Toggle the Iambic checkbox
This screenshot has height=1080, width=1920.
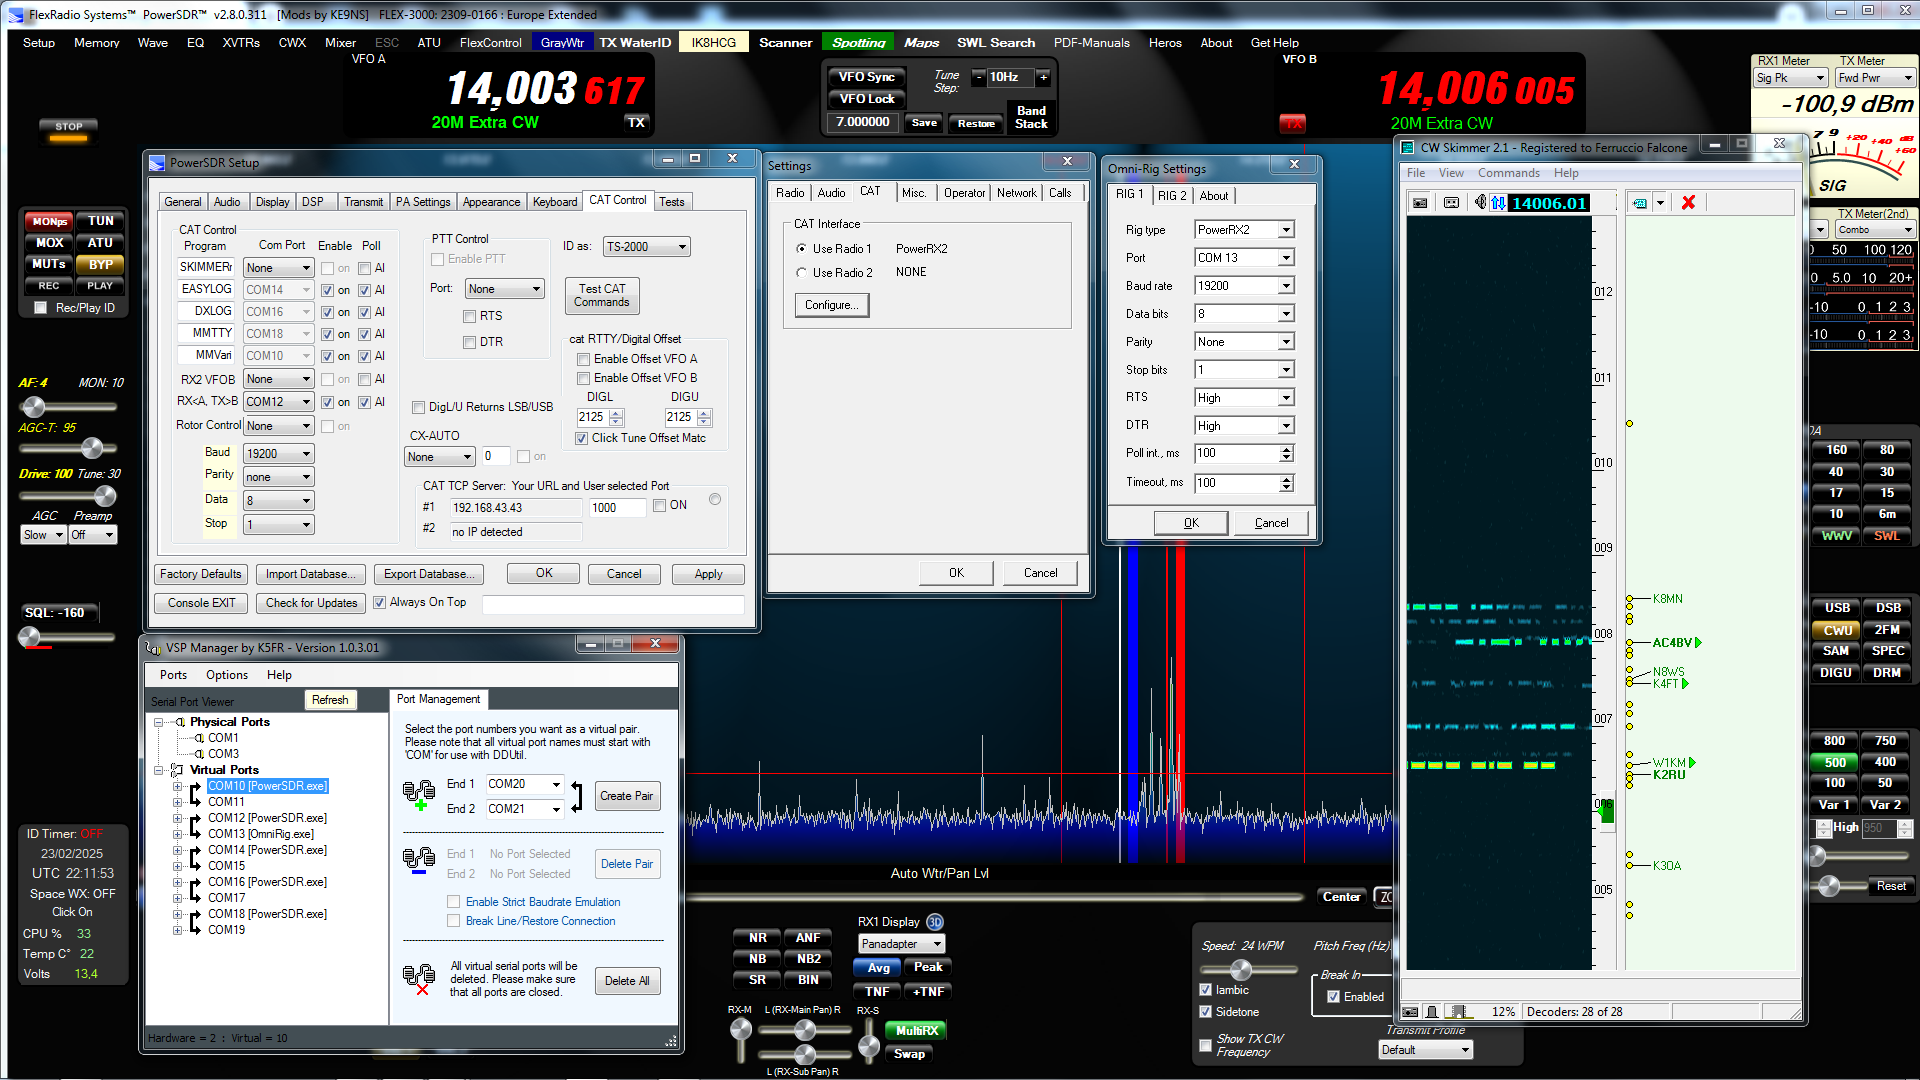1205,990
